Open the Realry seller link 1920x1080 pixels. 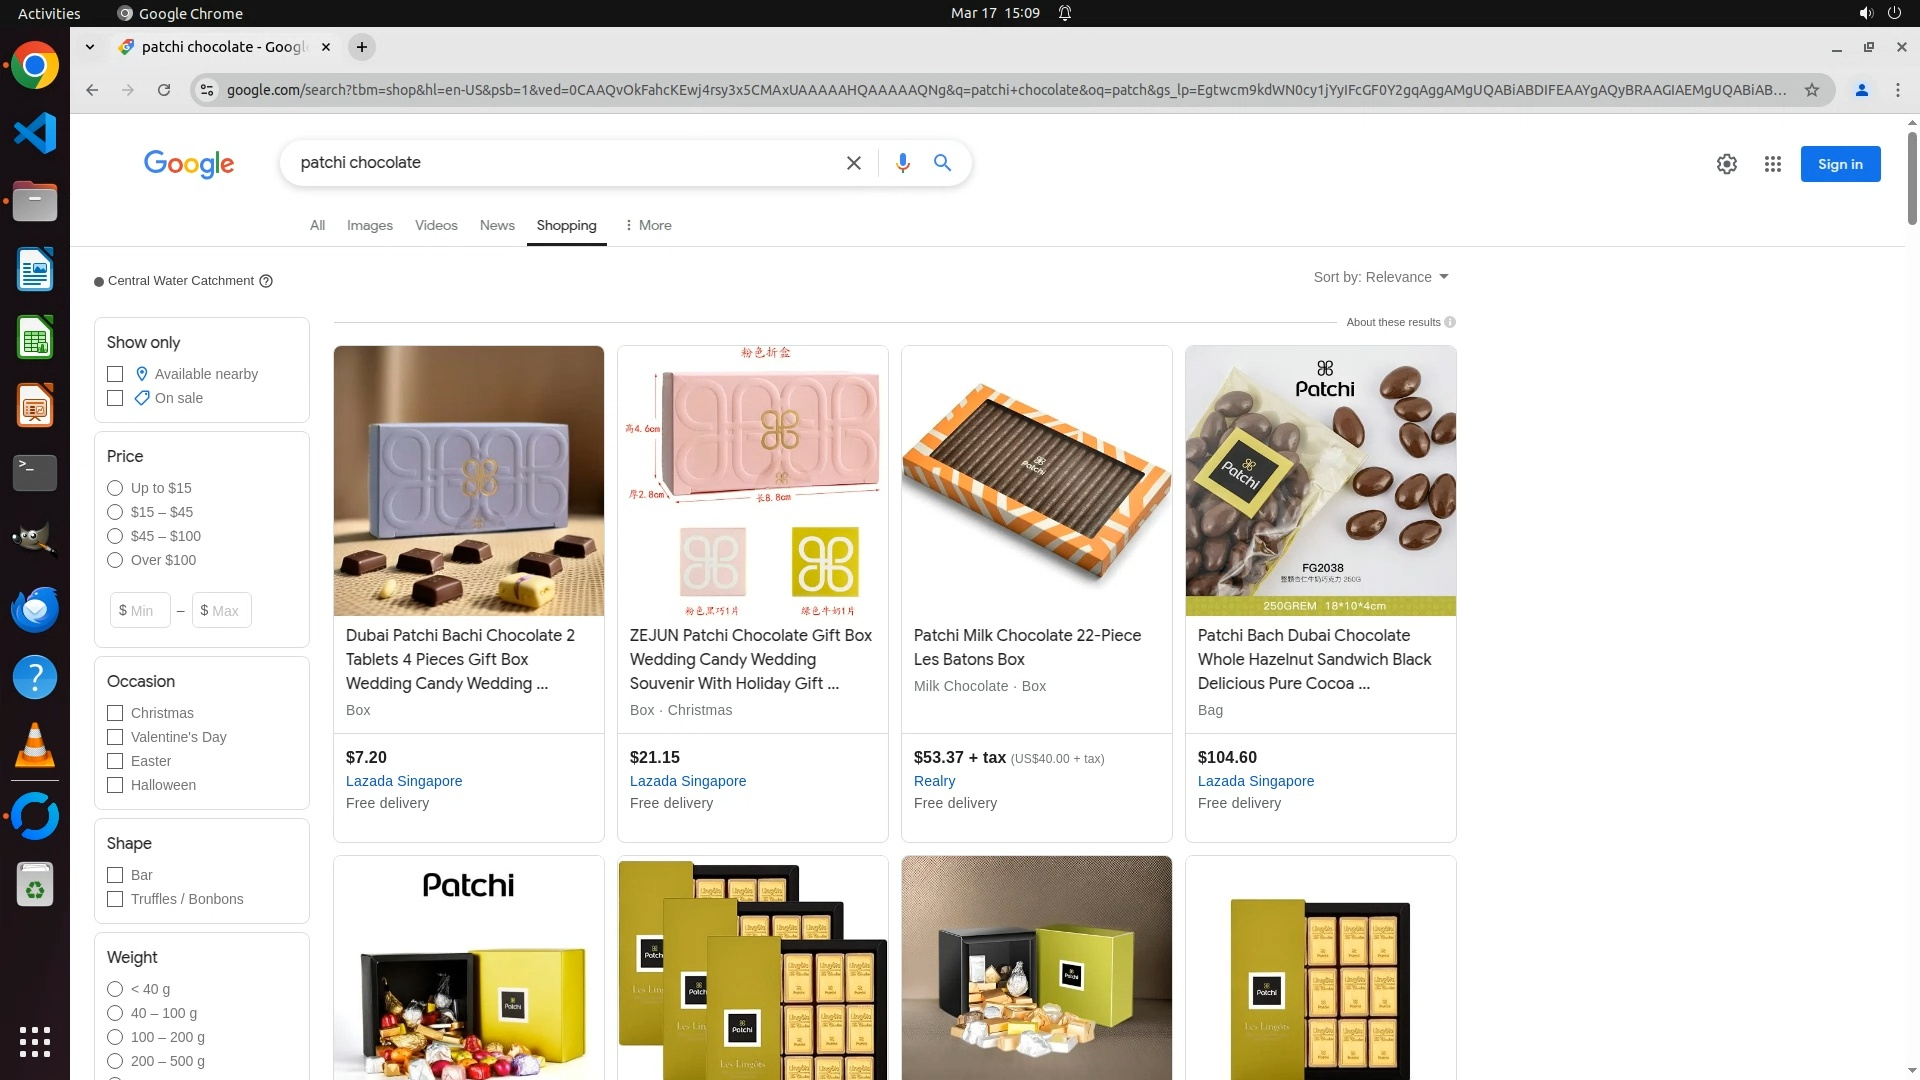click(x=934, y=781)
